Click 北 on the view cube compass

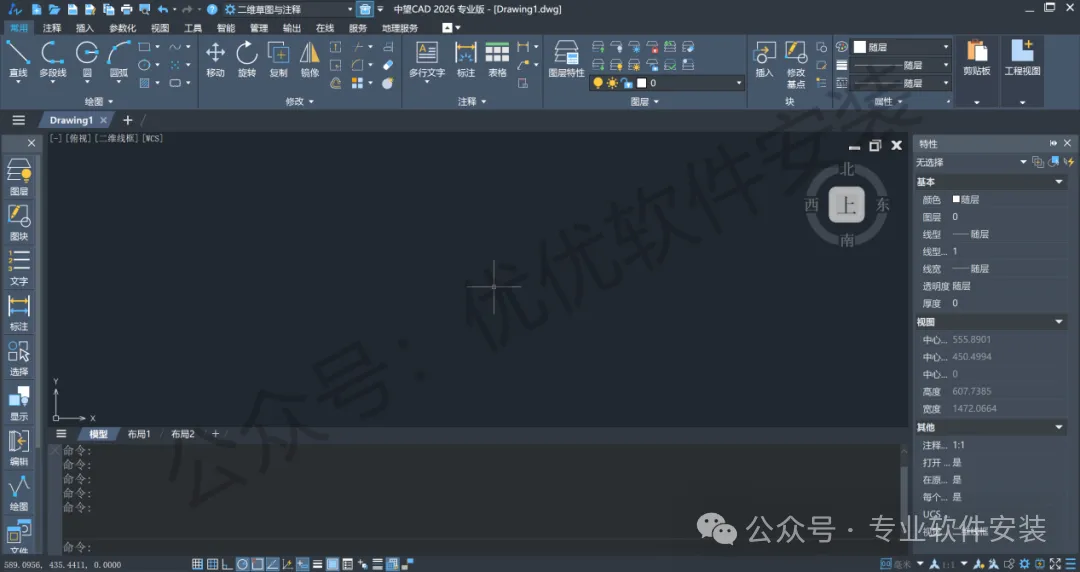click(847, 170)
